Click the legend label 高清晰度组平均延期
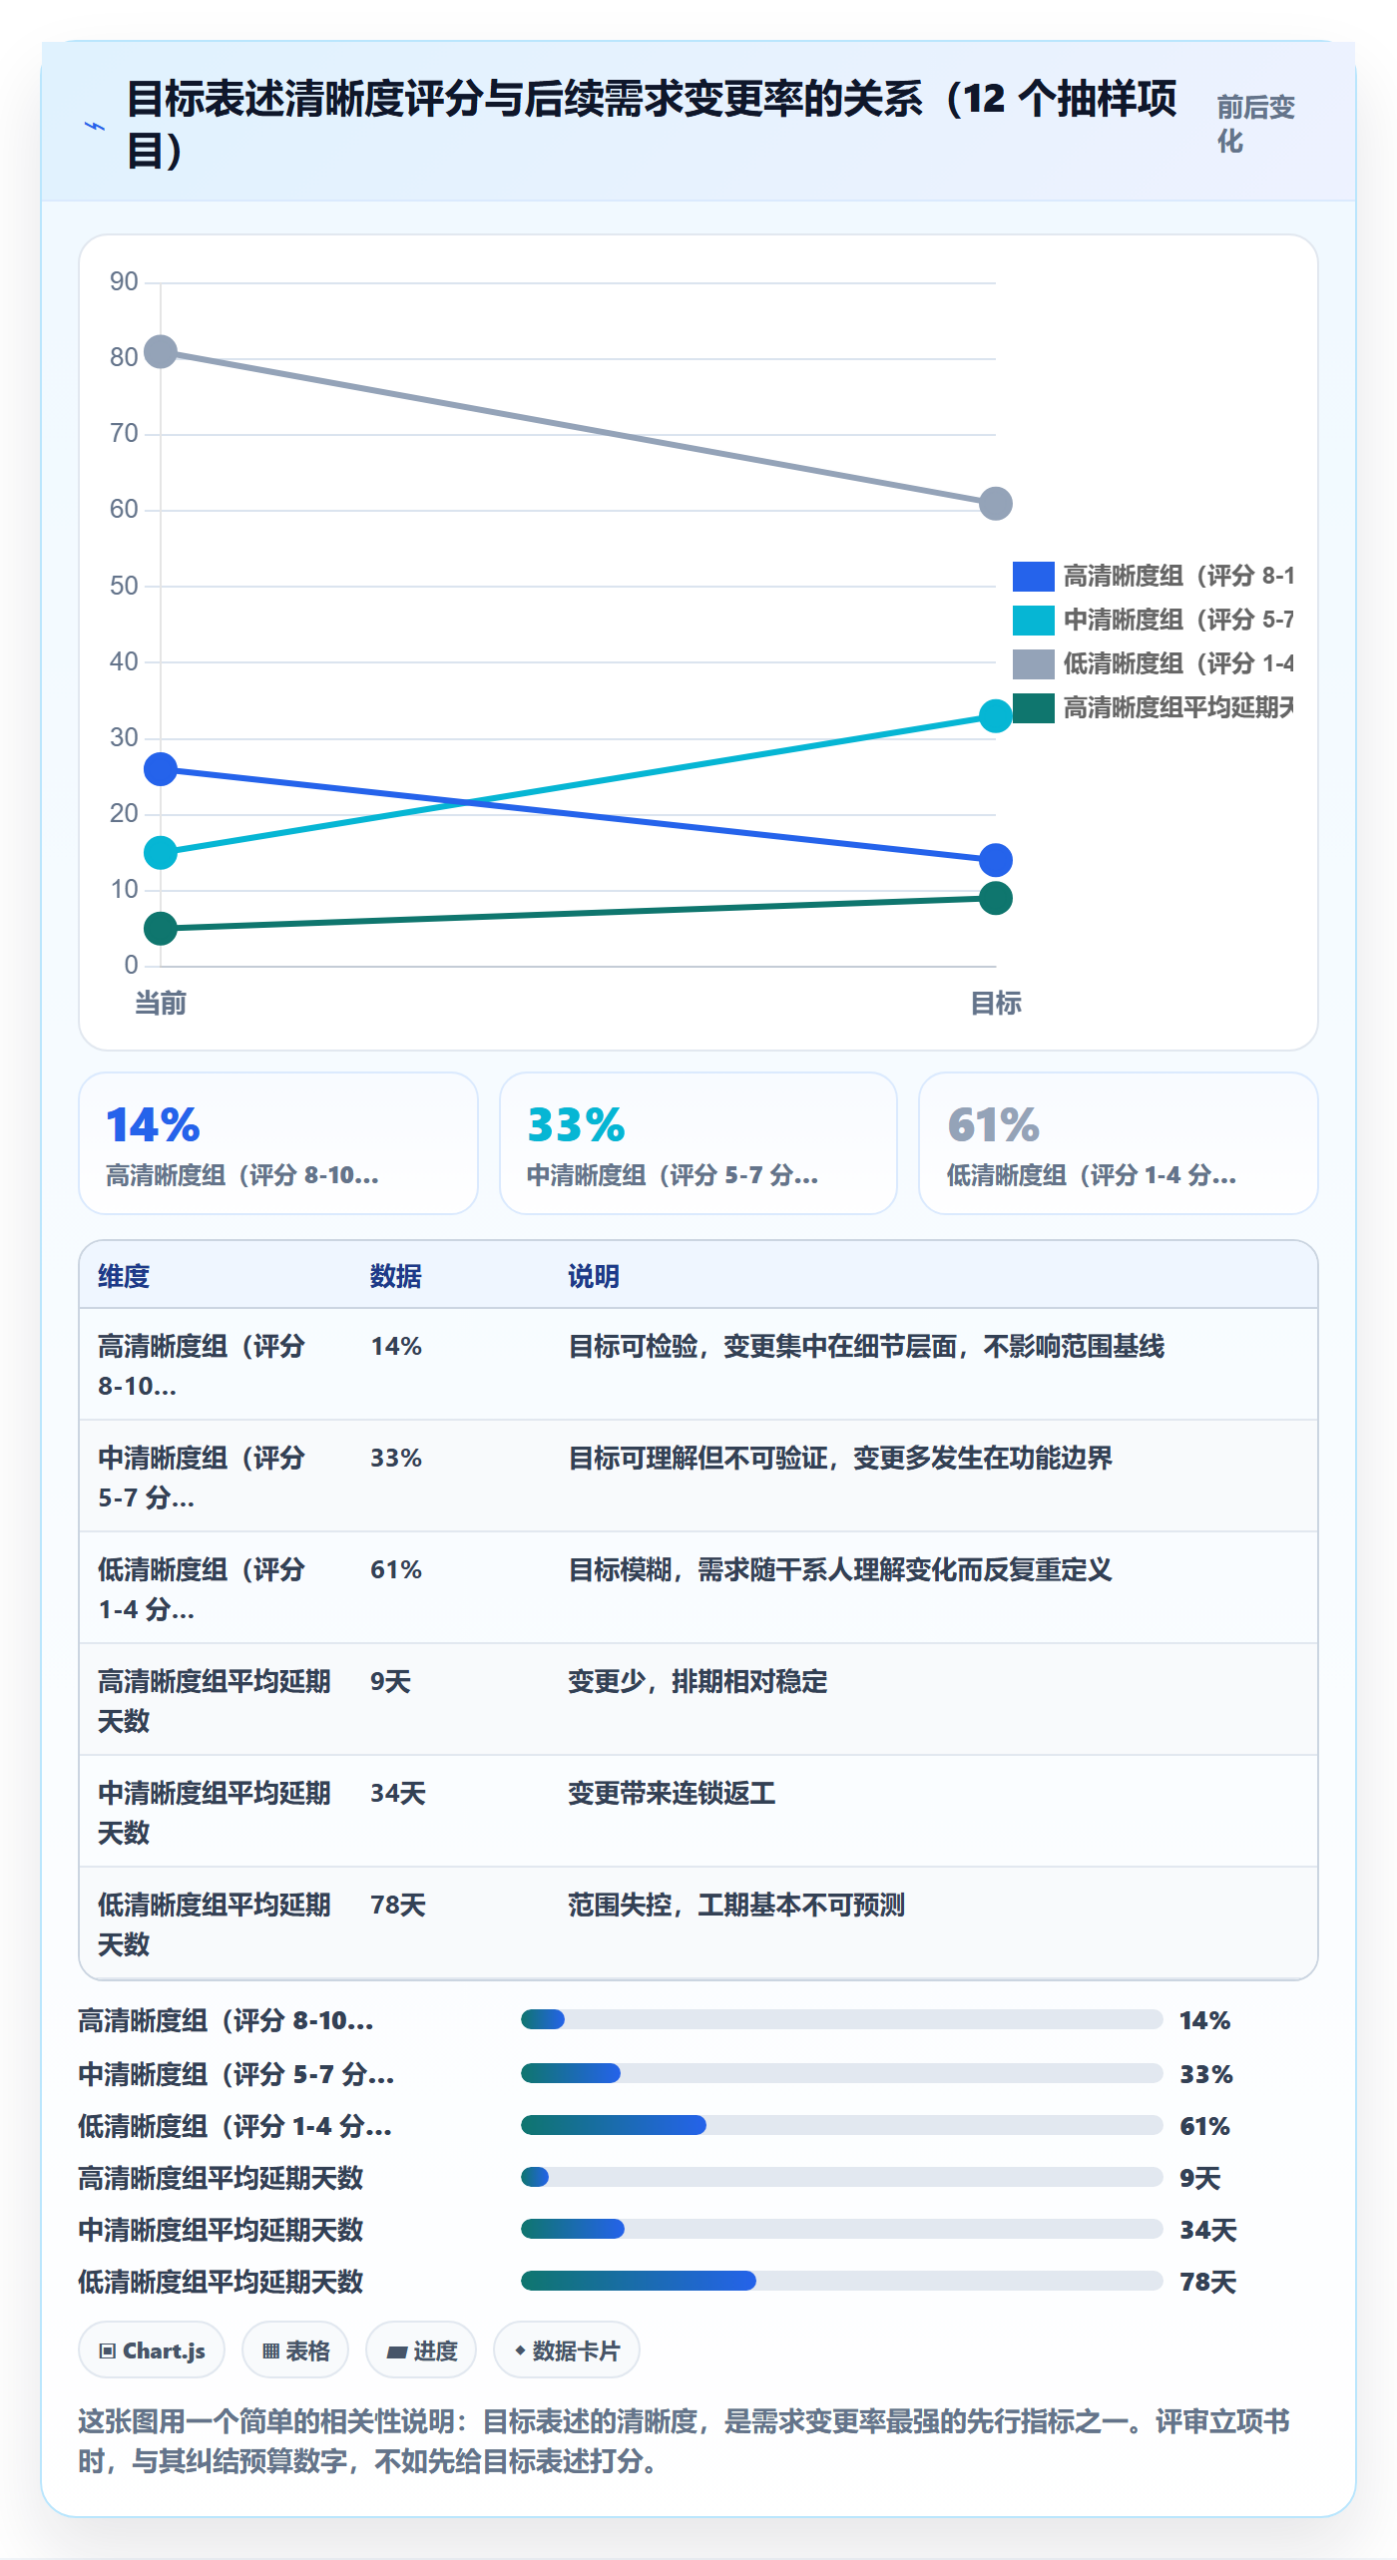 click(x=1178, y=707)
